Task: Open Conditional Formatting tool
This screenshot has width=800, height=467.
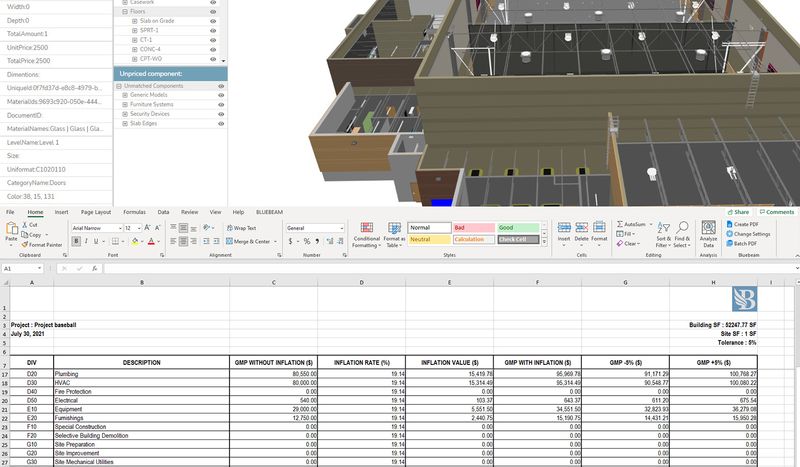Action: [x=366, y=229]
